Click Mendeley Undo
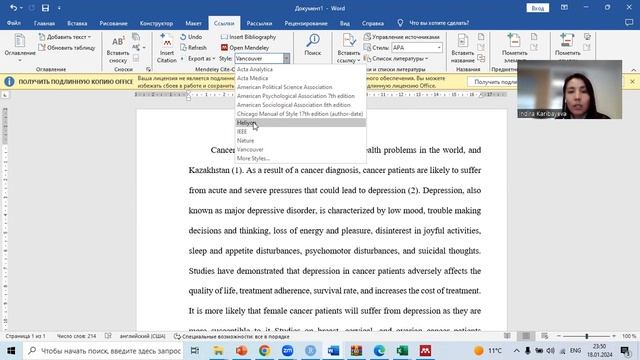 click(x=191, y=37)
